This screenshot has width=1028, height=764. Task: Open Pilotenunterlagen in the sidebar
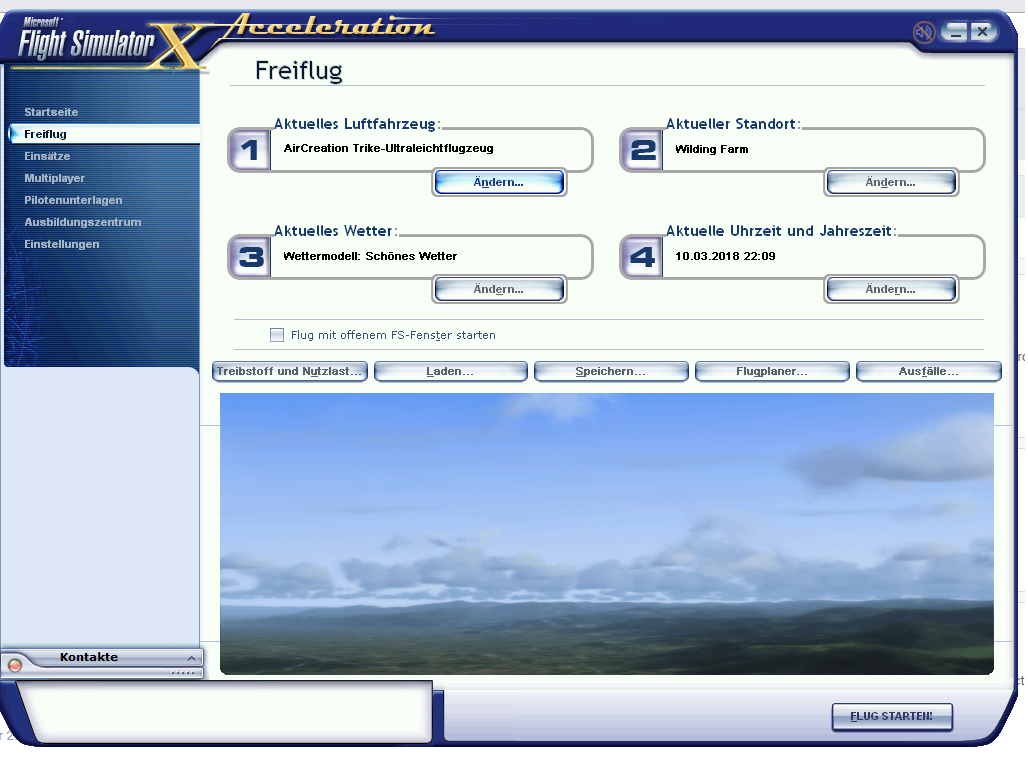coord(73,200)
